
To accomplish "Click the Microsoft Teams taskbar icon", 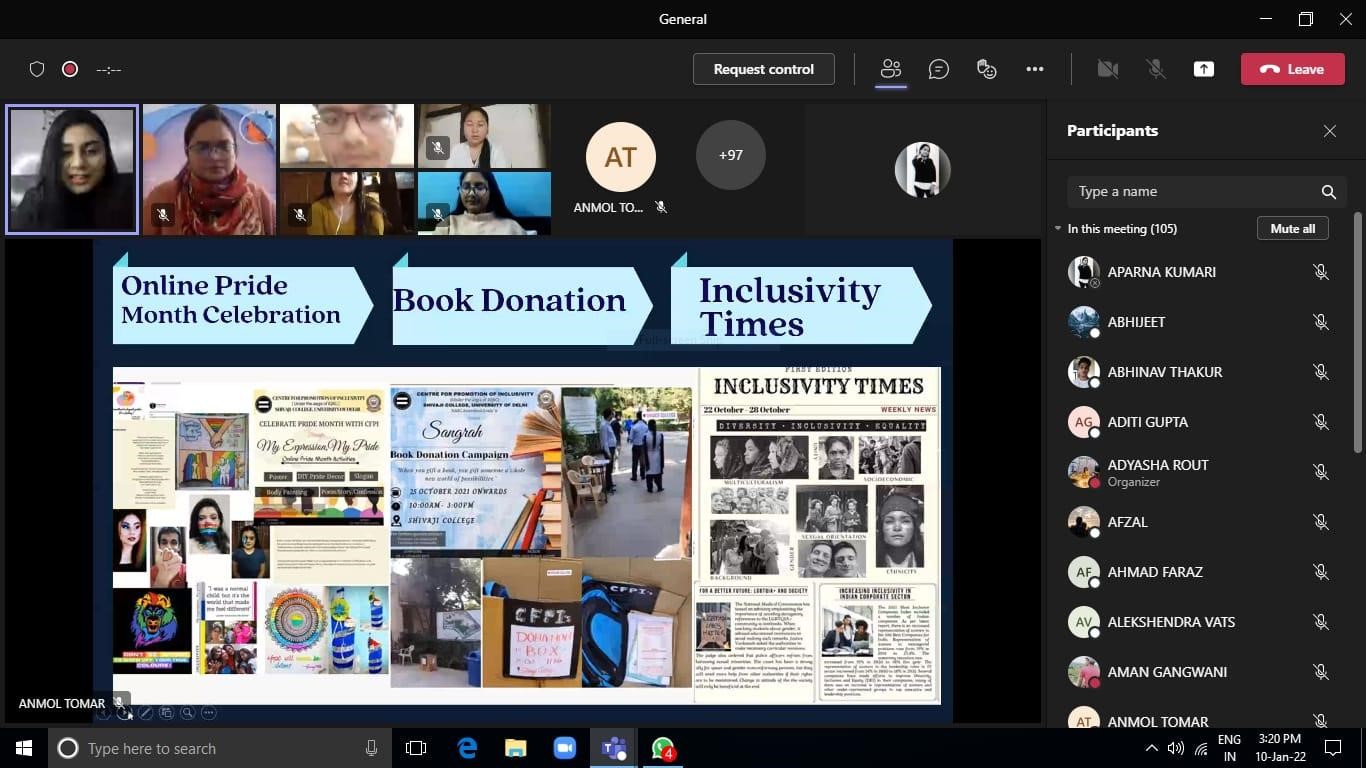I will (613, 748).
